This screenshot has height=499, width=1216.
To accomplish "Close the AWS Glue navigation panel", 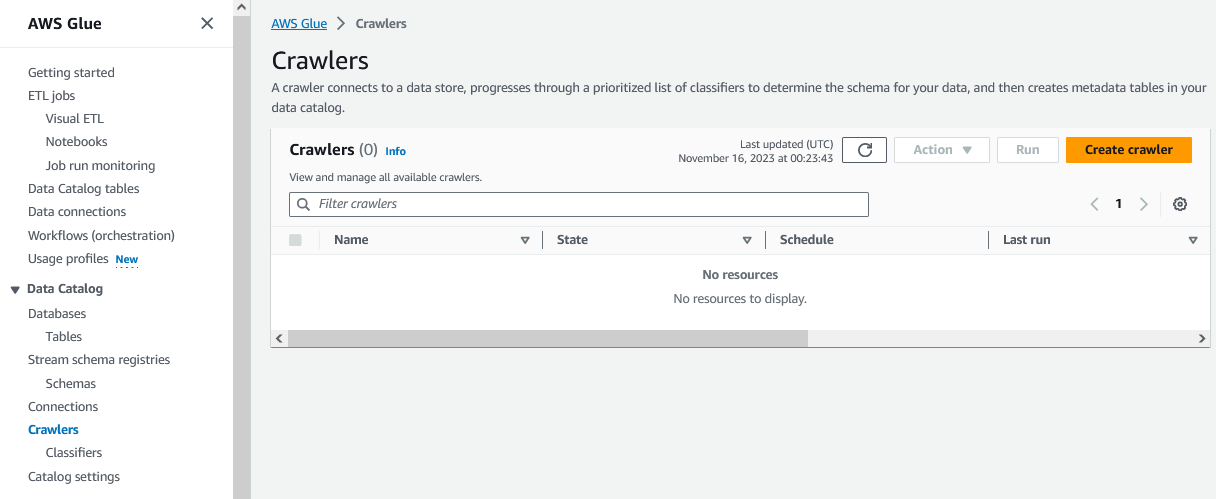I will (x=207, y=23).
